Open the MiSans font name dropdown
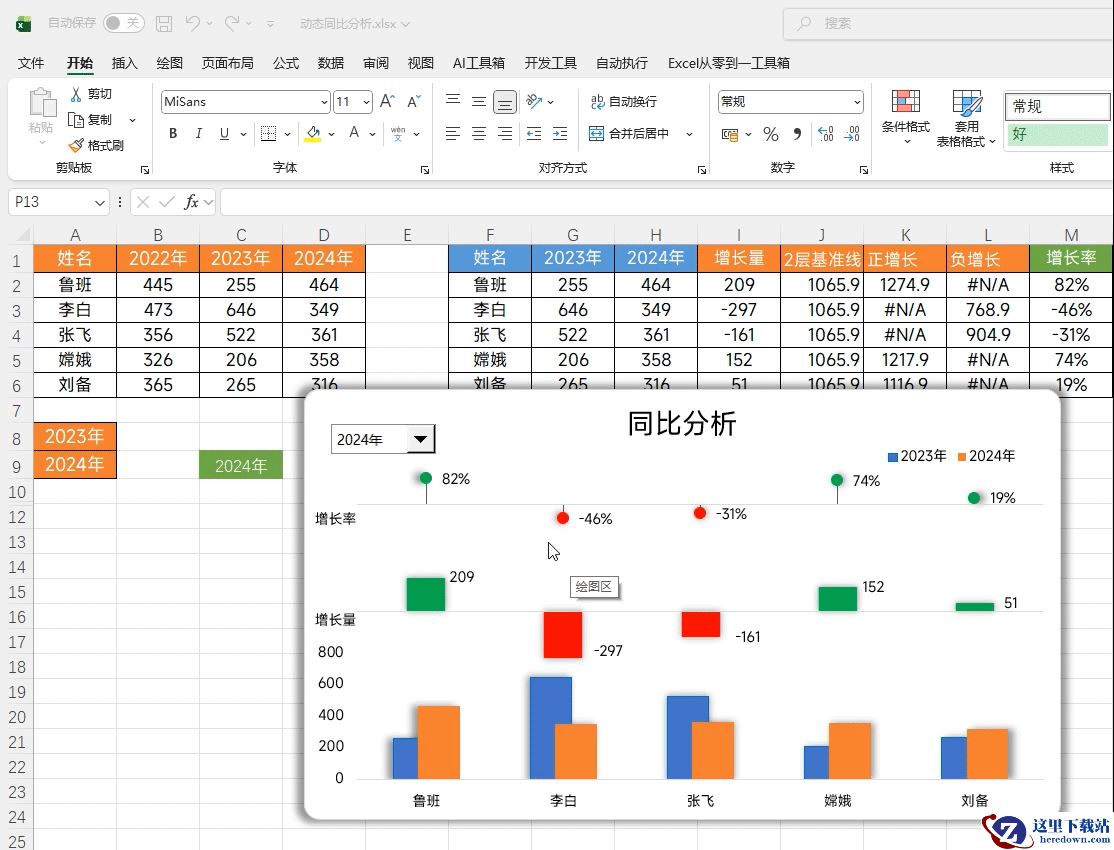 pos(324,102)
